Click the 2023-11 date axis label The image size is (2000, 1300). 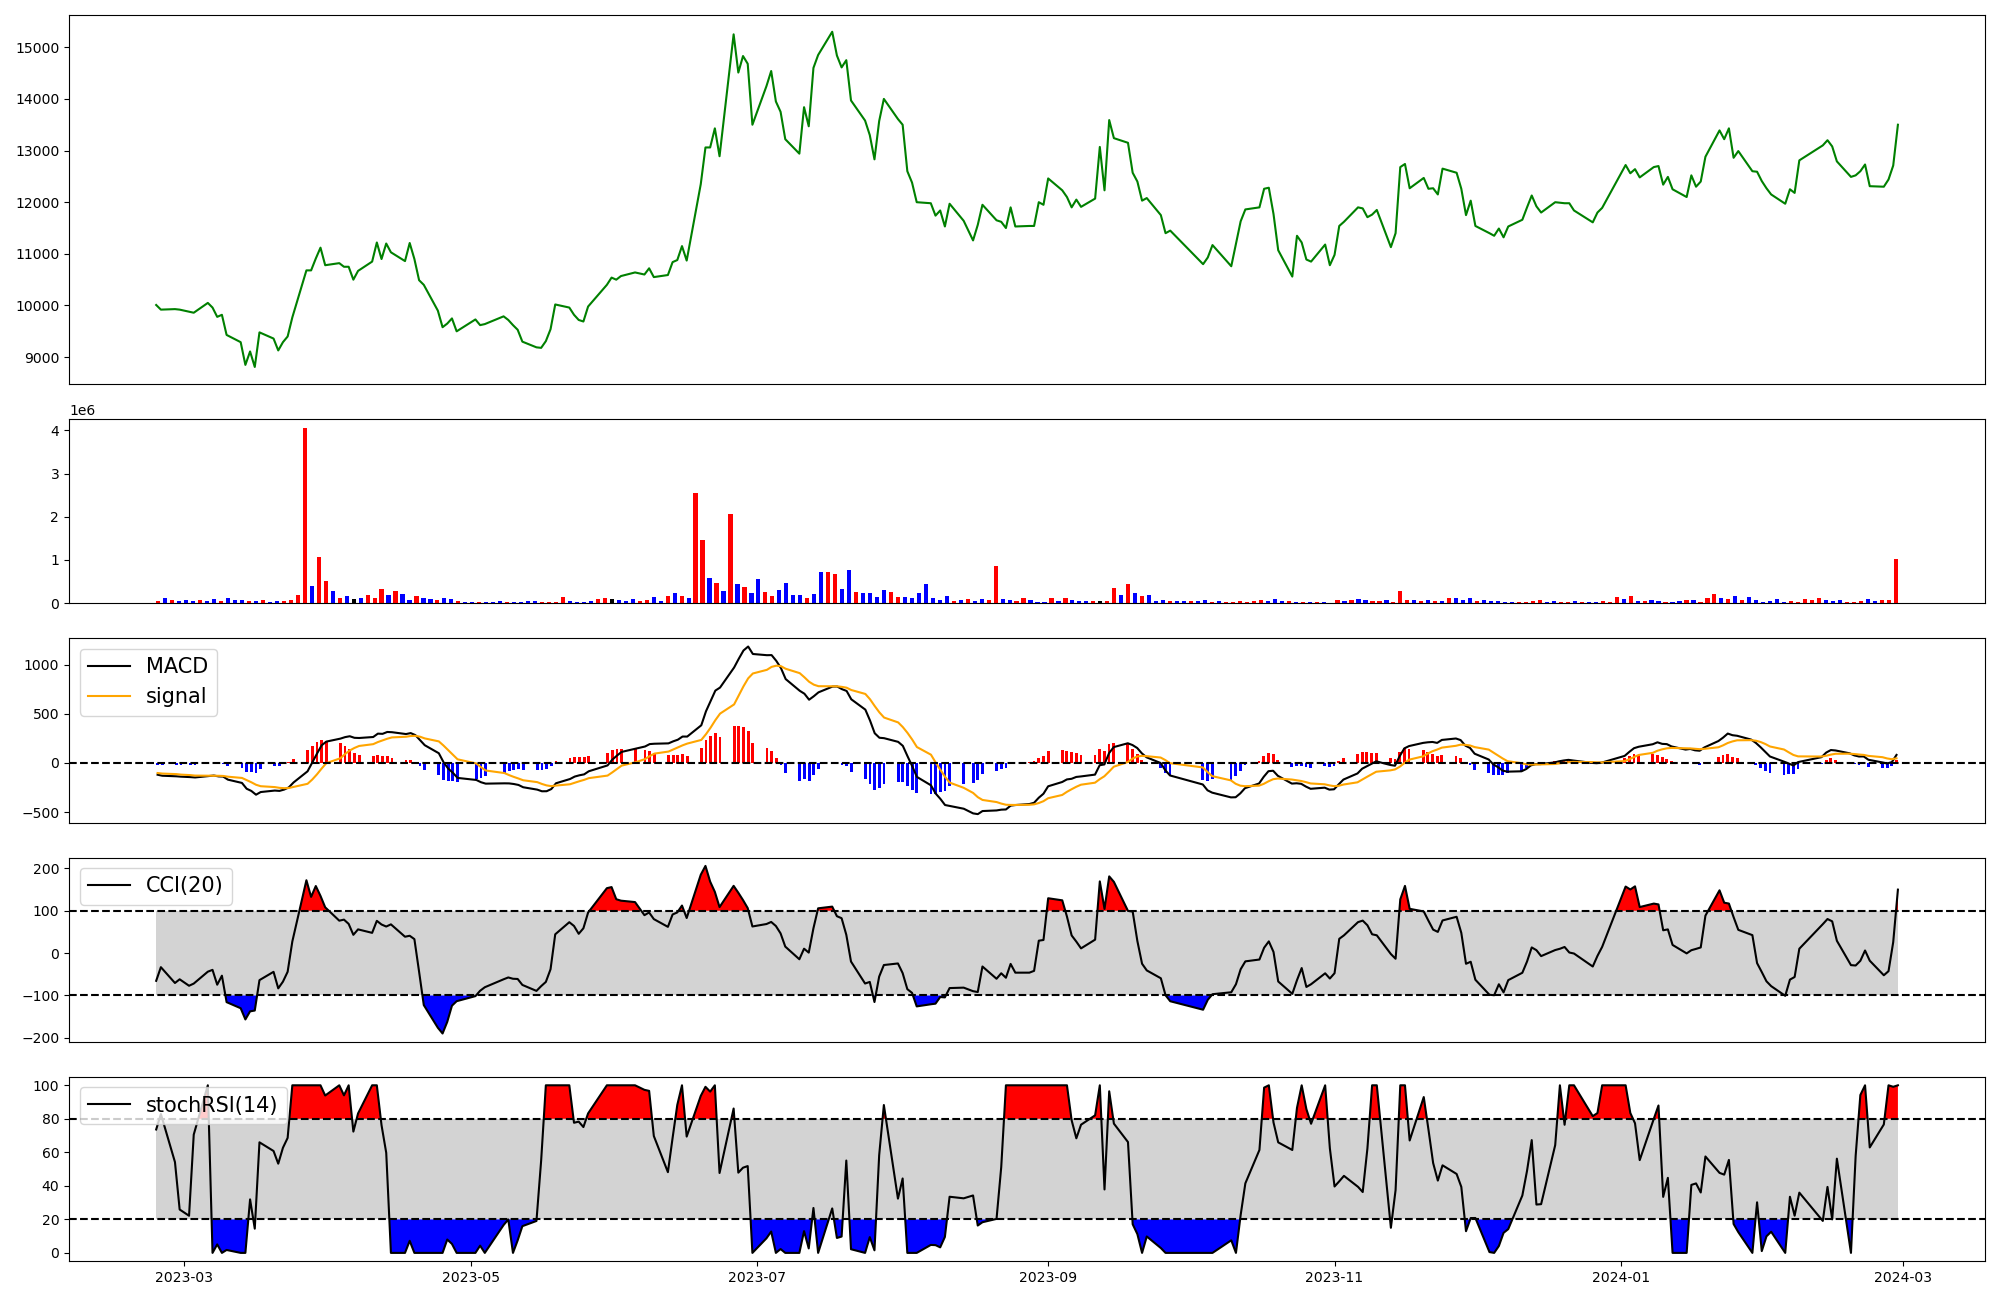tap(1335, 1277)
